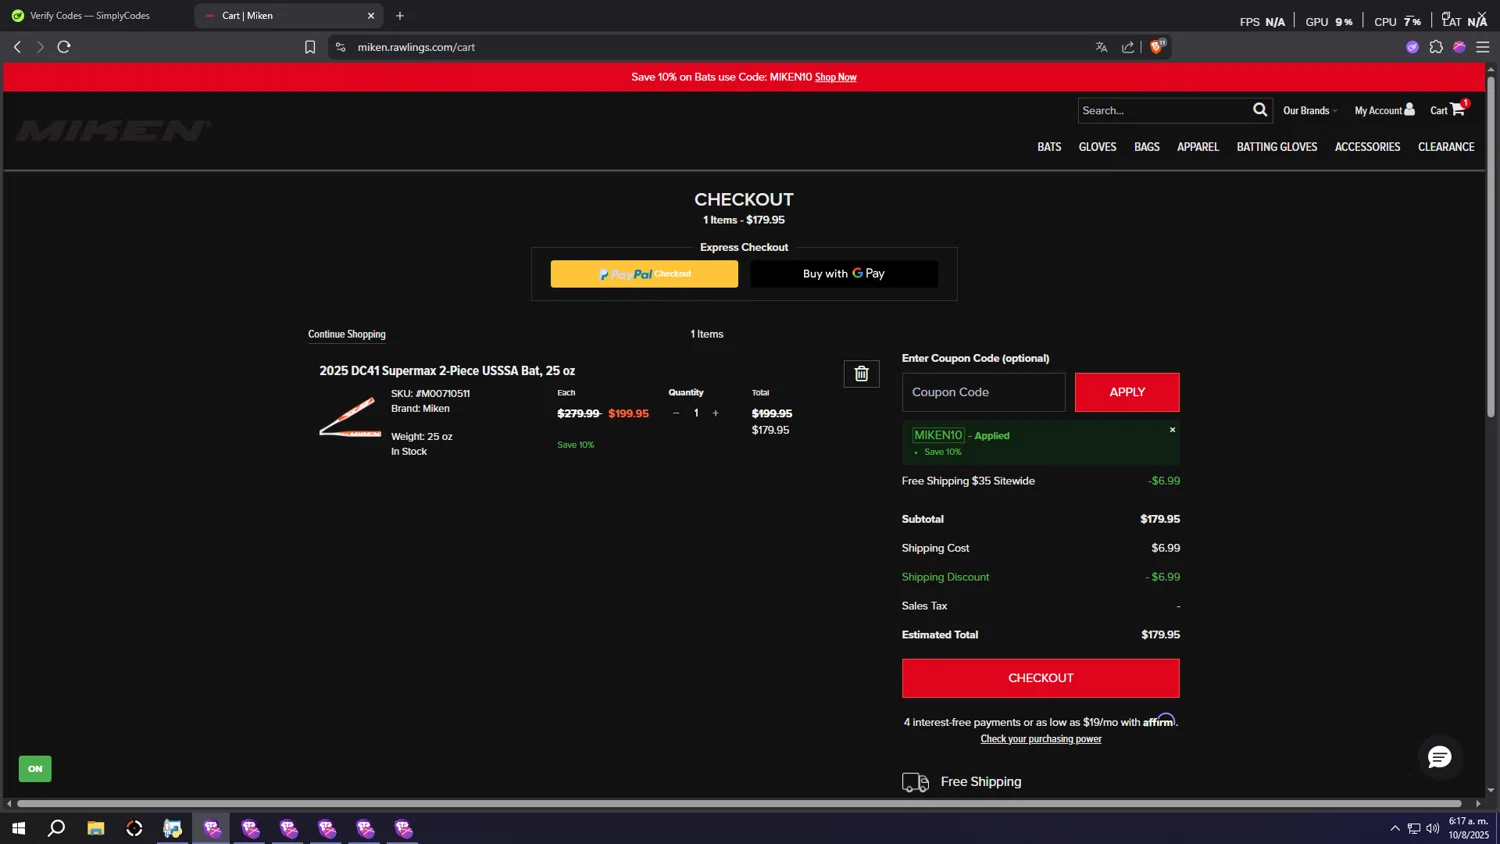The width and height of the screenshot is (1500, 844).
Task: Open the translate page icon
Action: 1101,47
